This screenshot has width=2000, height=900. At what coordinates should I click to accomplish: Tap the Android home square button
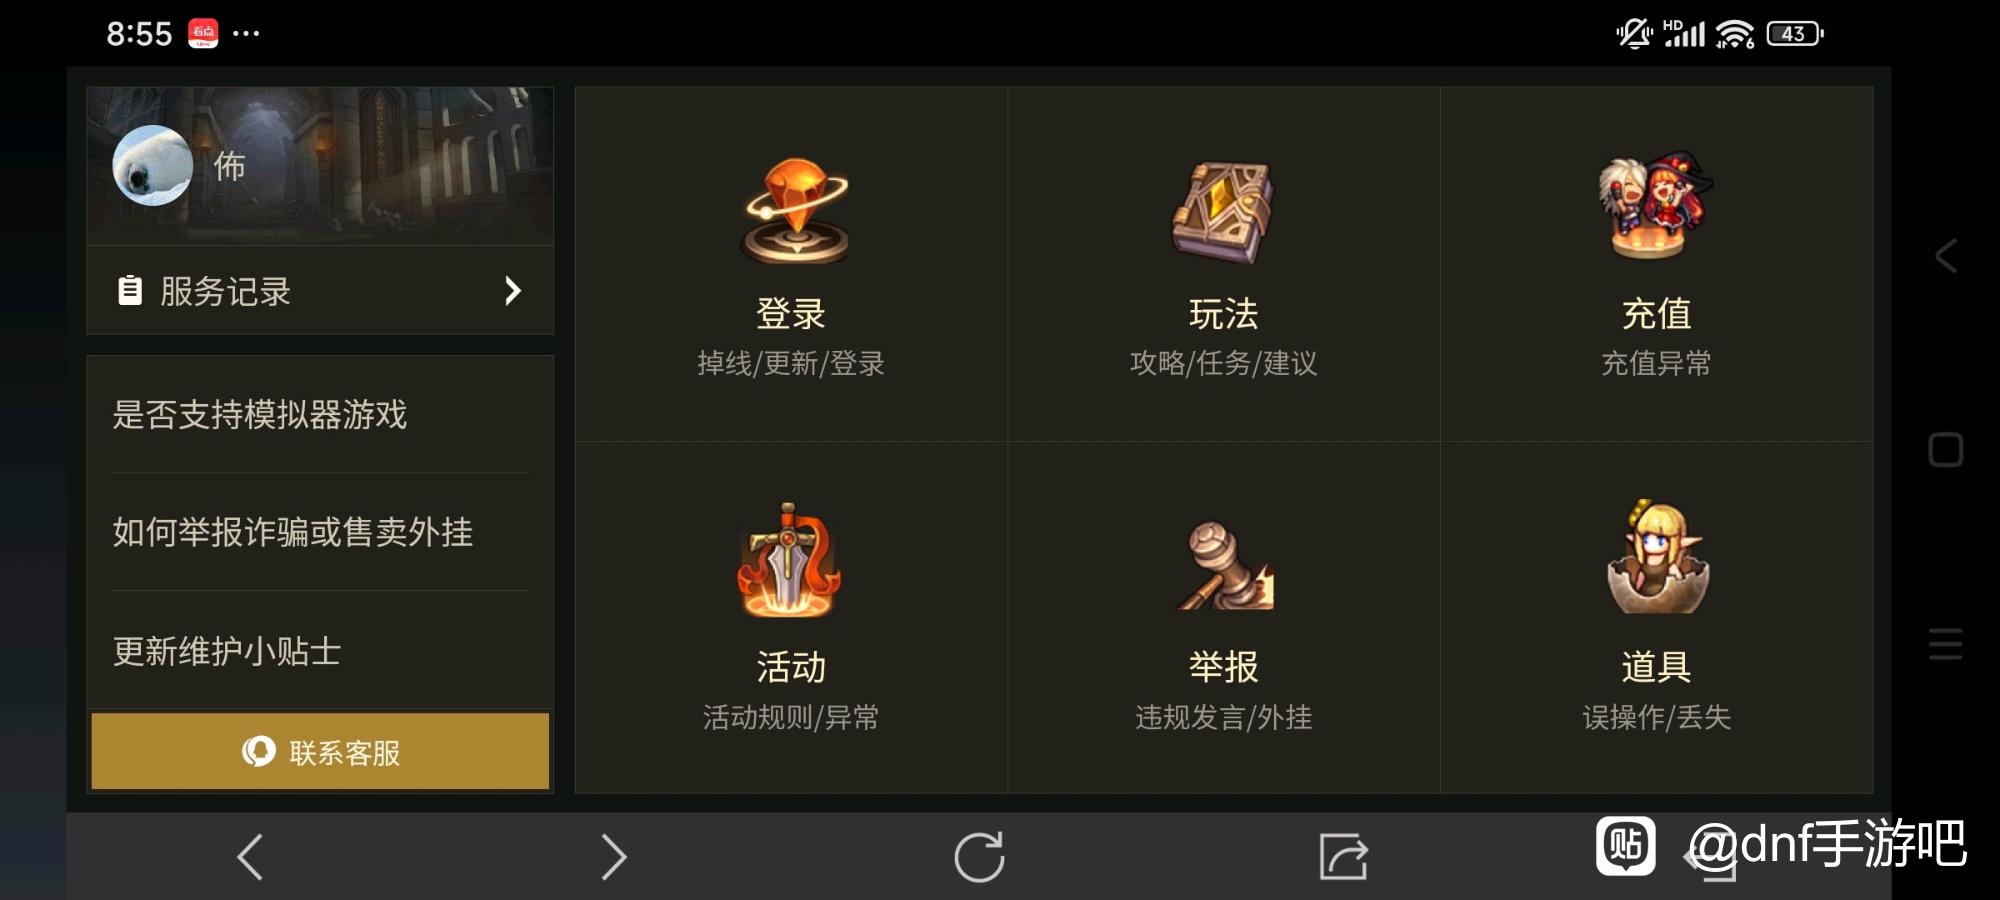tap(1946, 450)
